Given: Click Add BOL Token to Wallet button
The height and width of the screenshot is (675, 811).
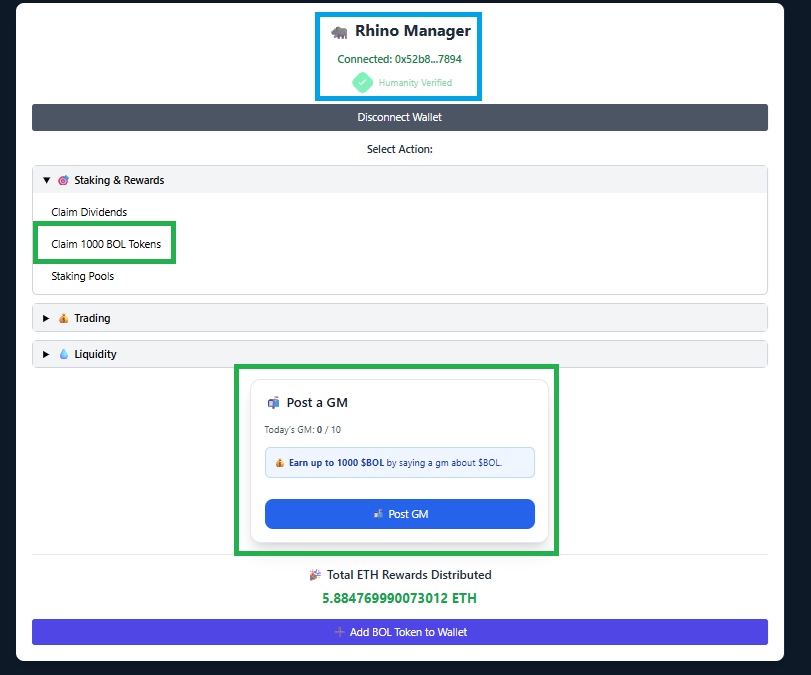Looking at the screenshot, I should coord(400,632).
